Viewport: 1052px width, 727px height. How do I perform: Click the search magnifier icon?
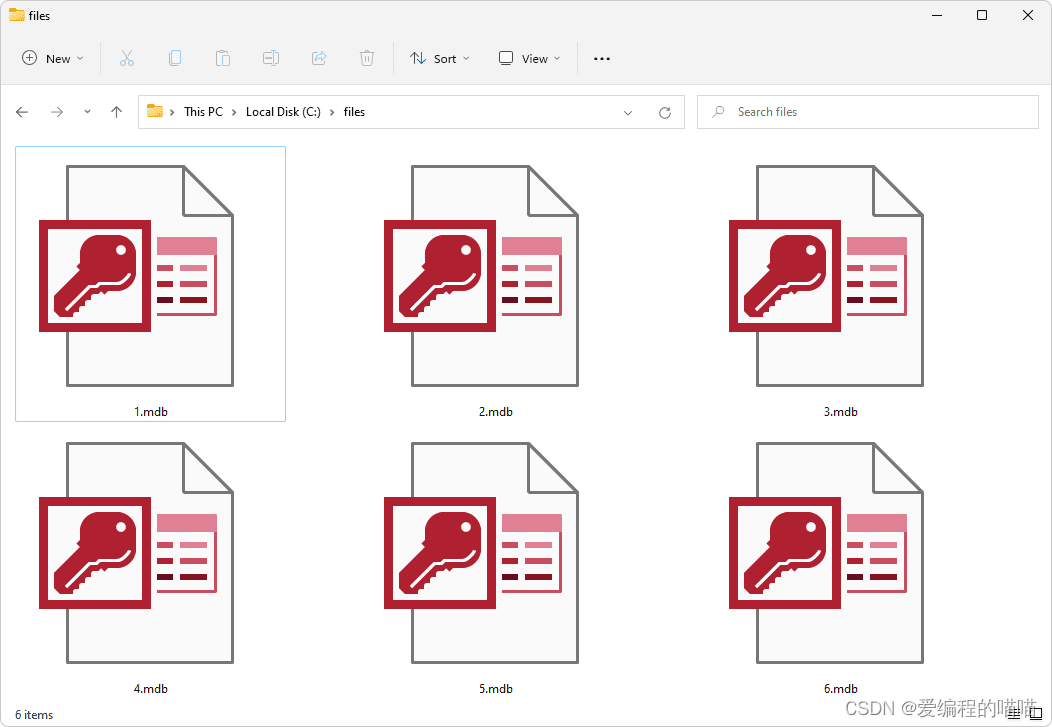(x=719, y=111)
